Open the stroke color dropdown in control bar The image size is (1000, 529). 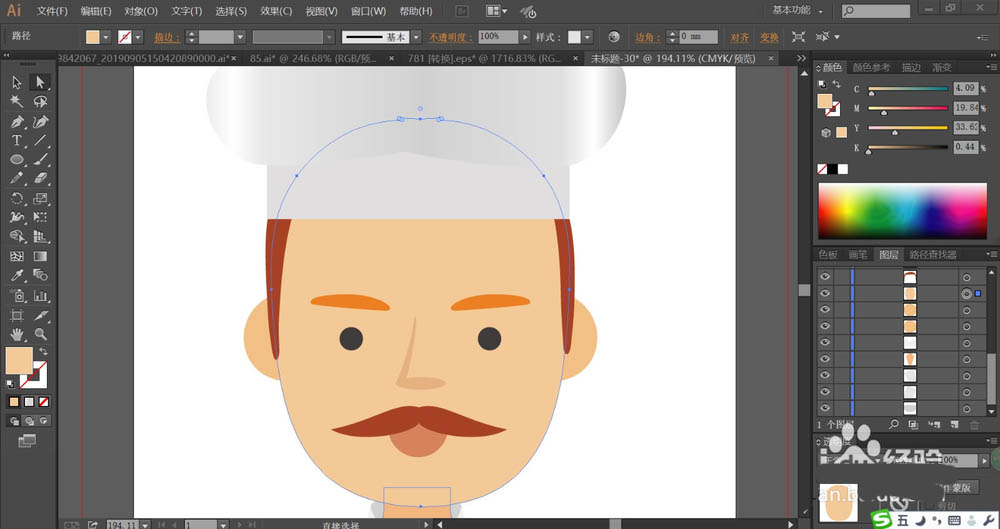point(138,37)
